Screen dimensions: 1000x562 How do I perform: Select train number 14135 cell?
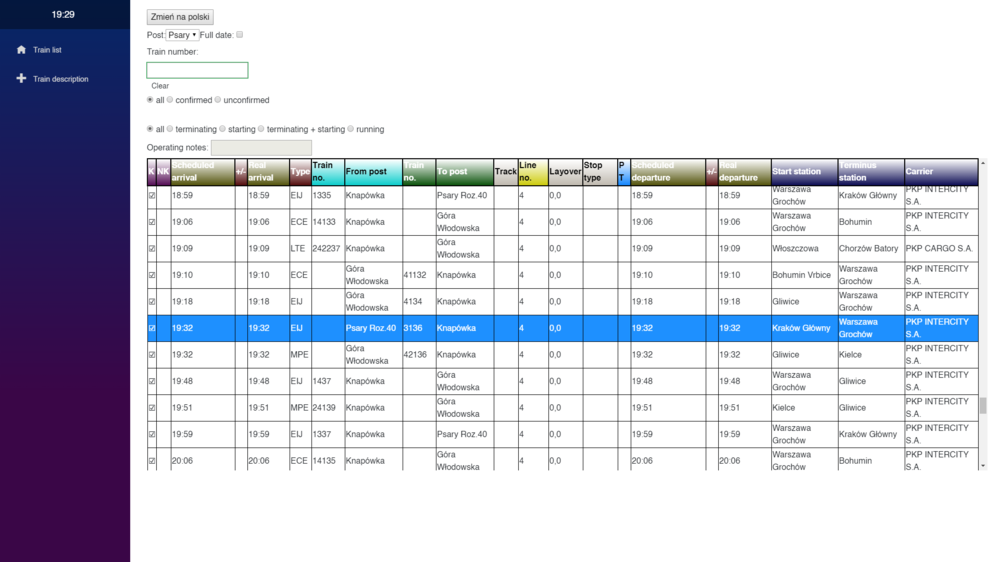pyautogui.click(x=328, y=461)
